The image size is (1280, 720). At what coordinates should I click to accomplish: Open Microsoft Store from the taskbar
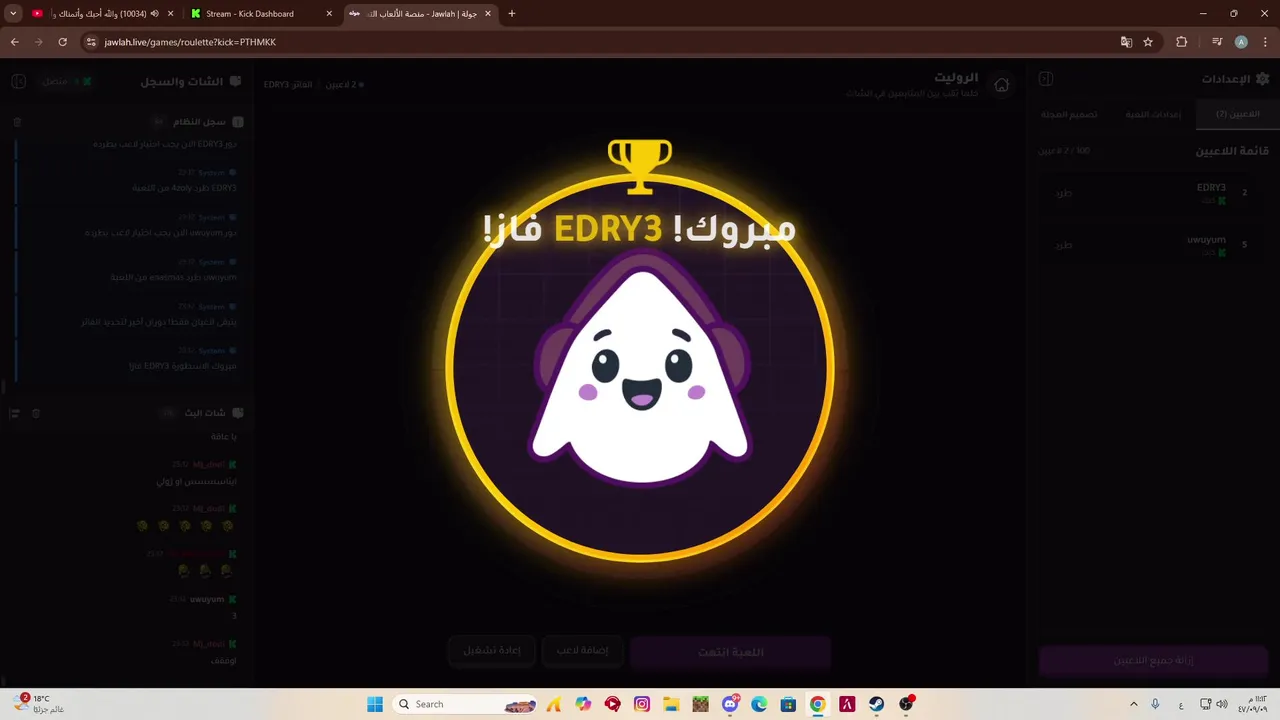[x=788, y=704]
